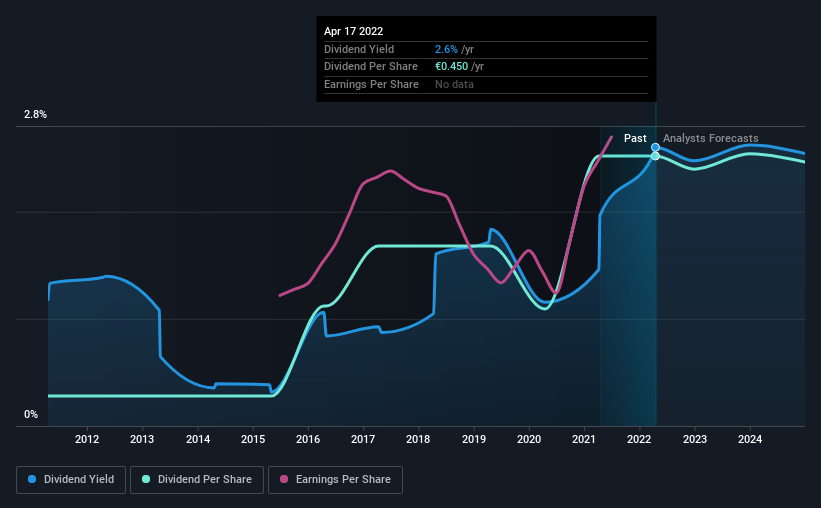Click the tooltip Earnings Per Share row label

(371, 84)
